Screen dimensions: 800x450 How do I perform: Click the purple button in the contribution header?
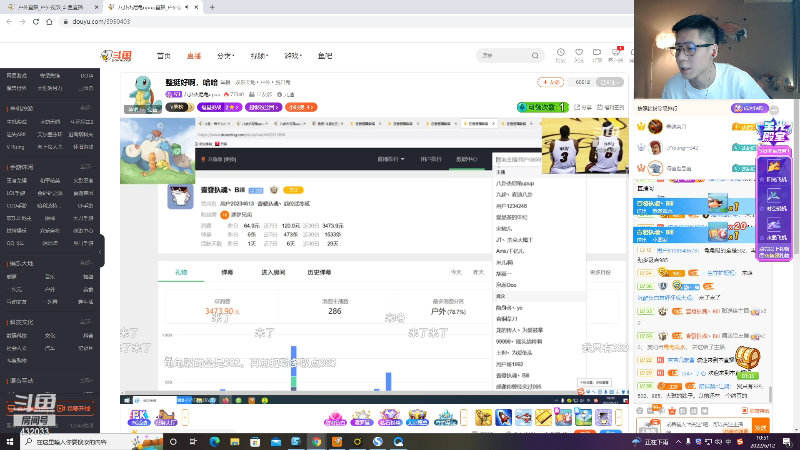(x=749, y=108)
